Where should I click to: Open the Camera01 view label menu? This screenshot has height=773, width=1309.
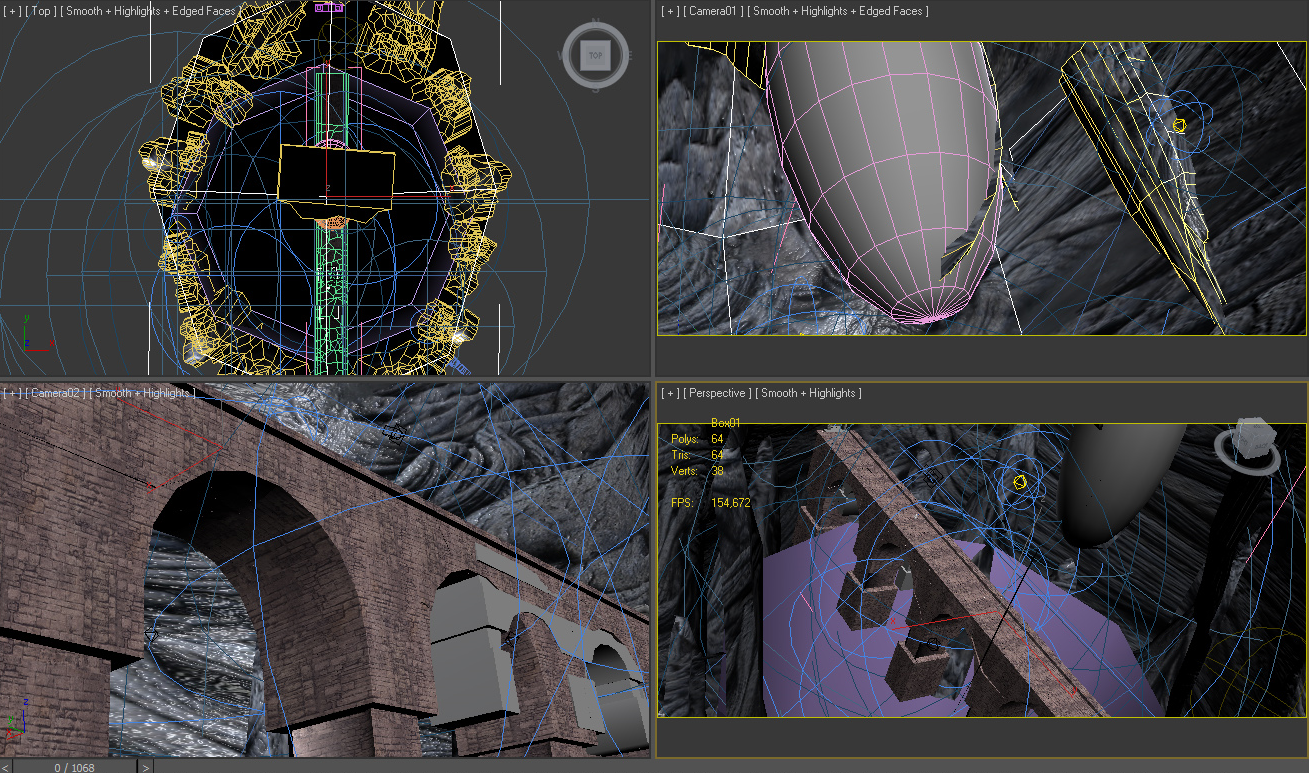click(x=712, y=11)
